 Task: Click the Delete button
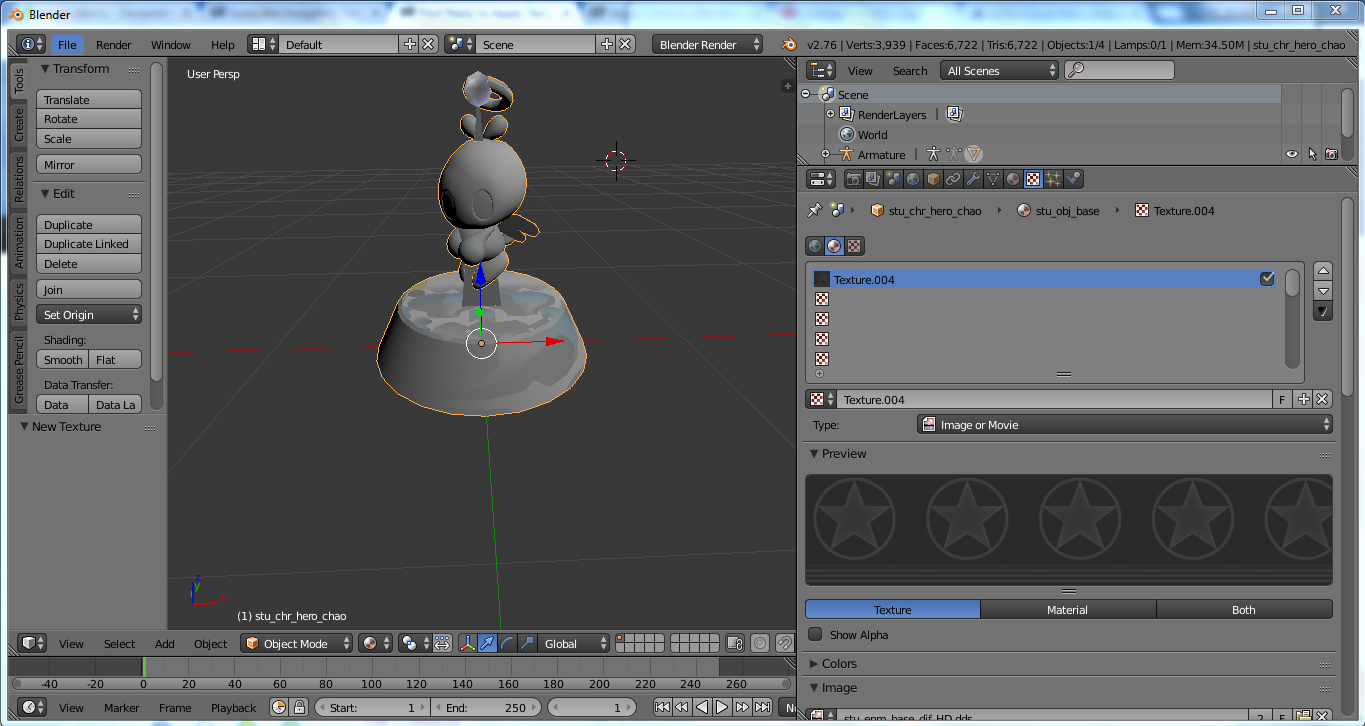89,264
